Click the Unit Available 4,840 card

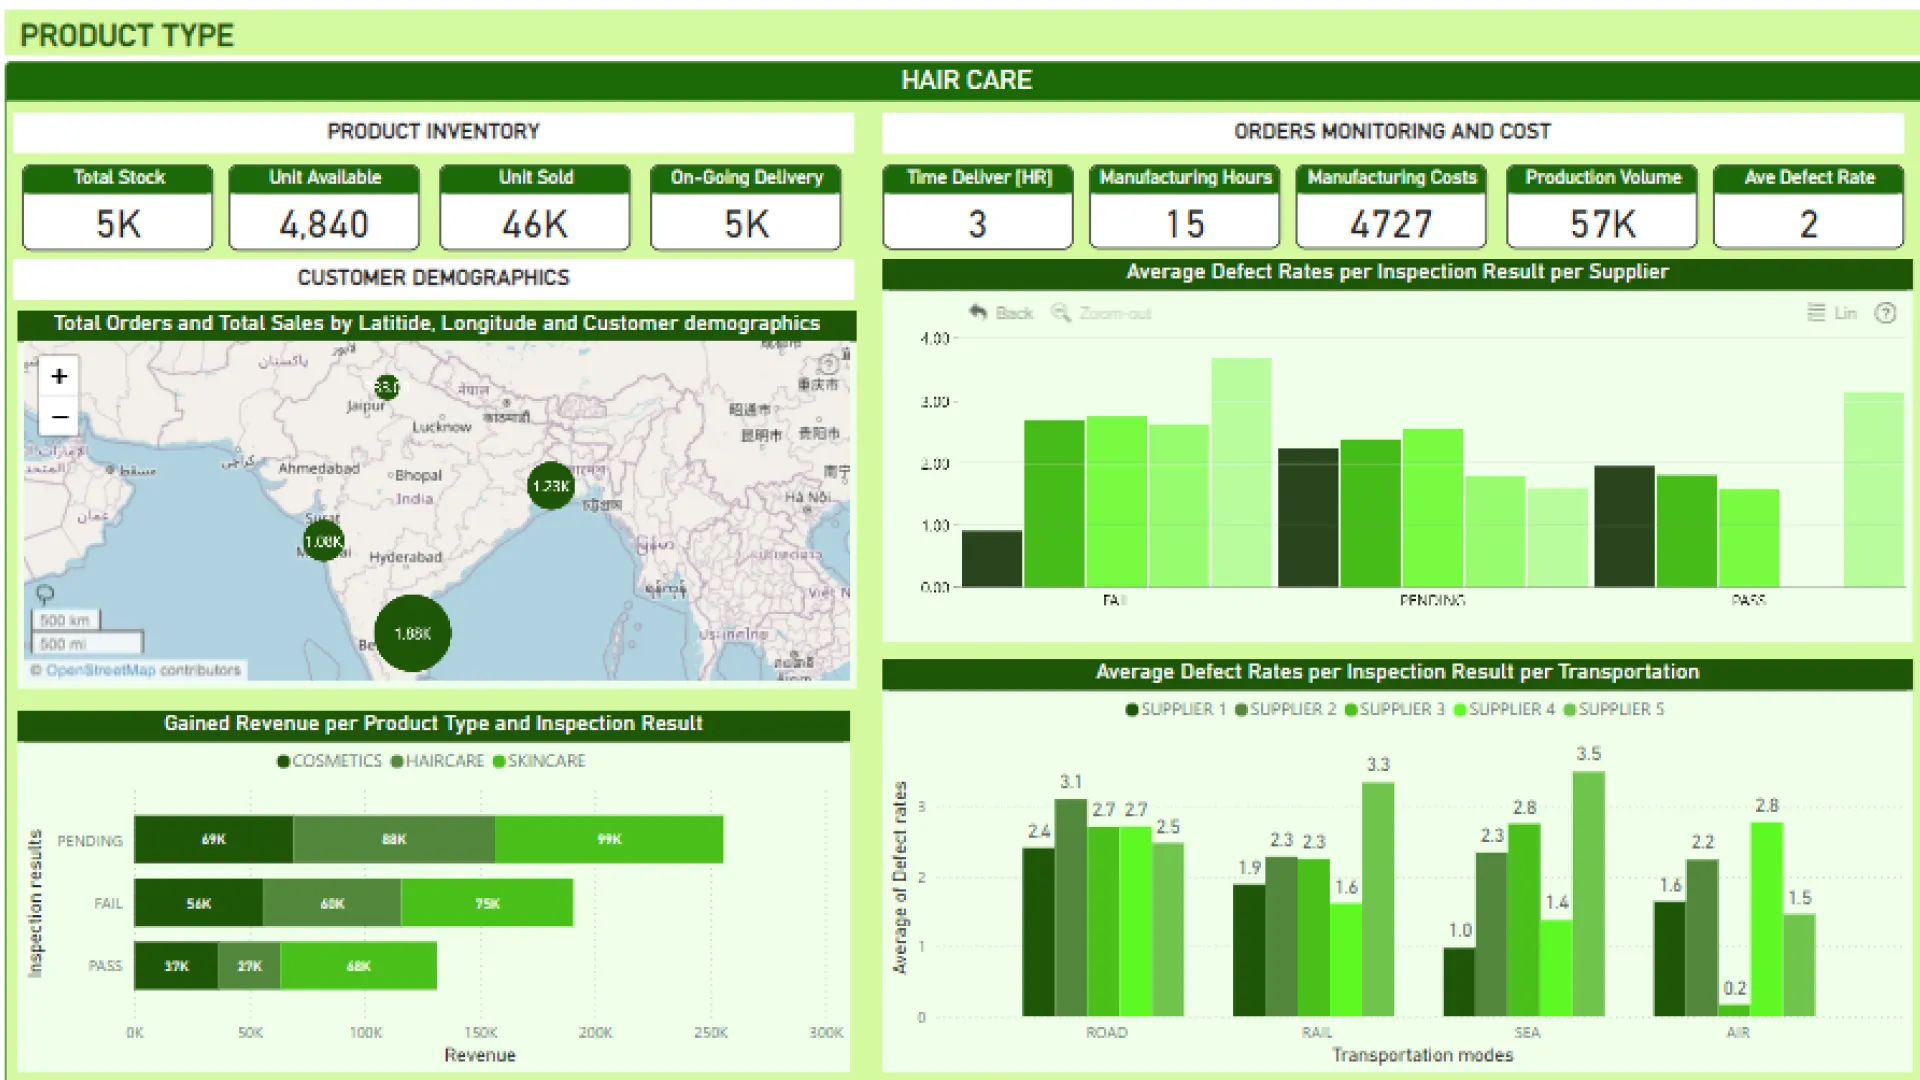[x=324, y=207]
